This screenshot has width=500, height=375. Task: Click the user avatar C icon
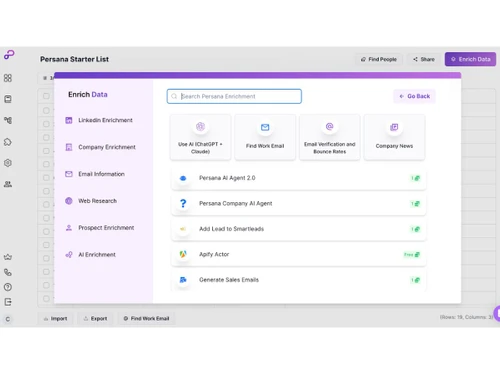[x=8, y=319]
